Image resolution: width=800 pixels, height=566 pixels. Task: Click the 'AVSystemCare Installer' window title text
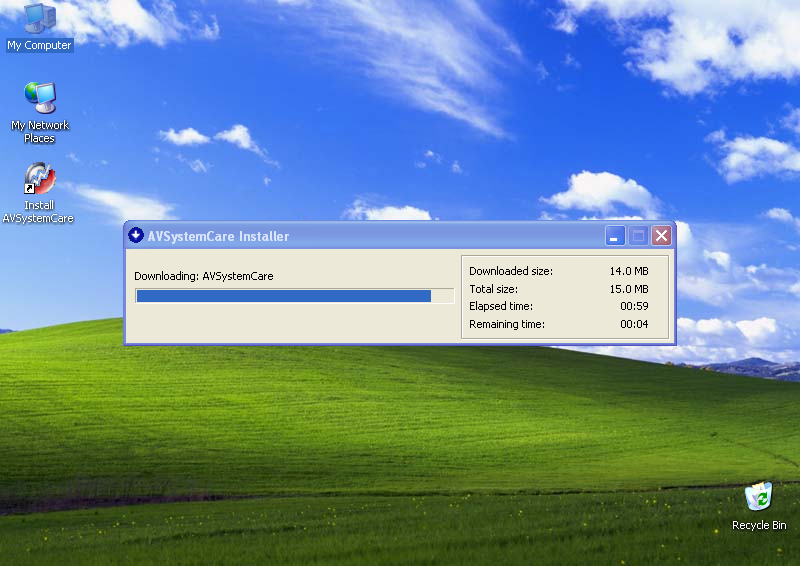point(218,236)
